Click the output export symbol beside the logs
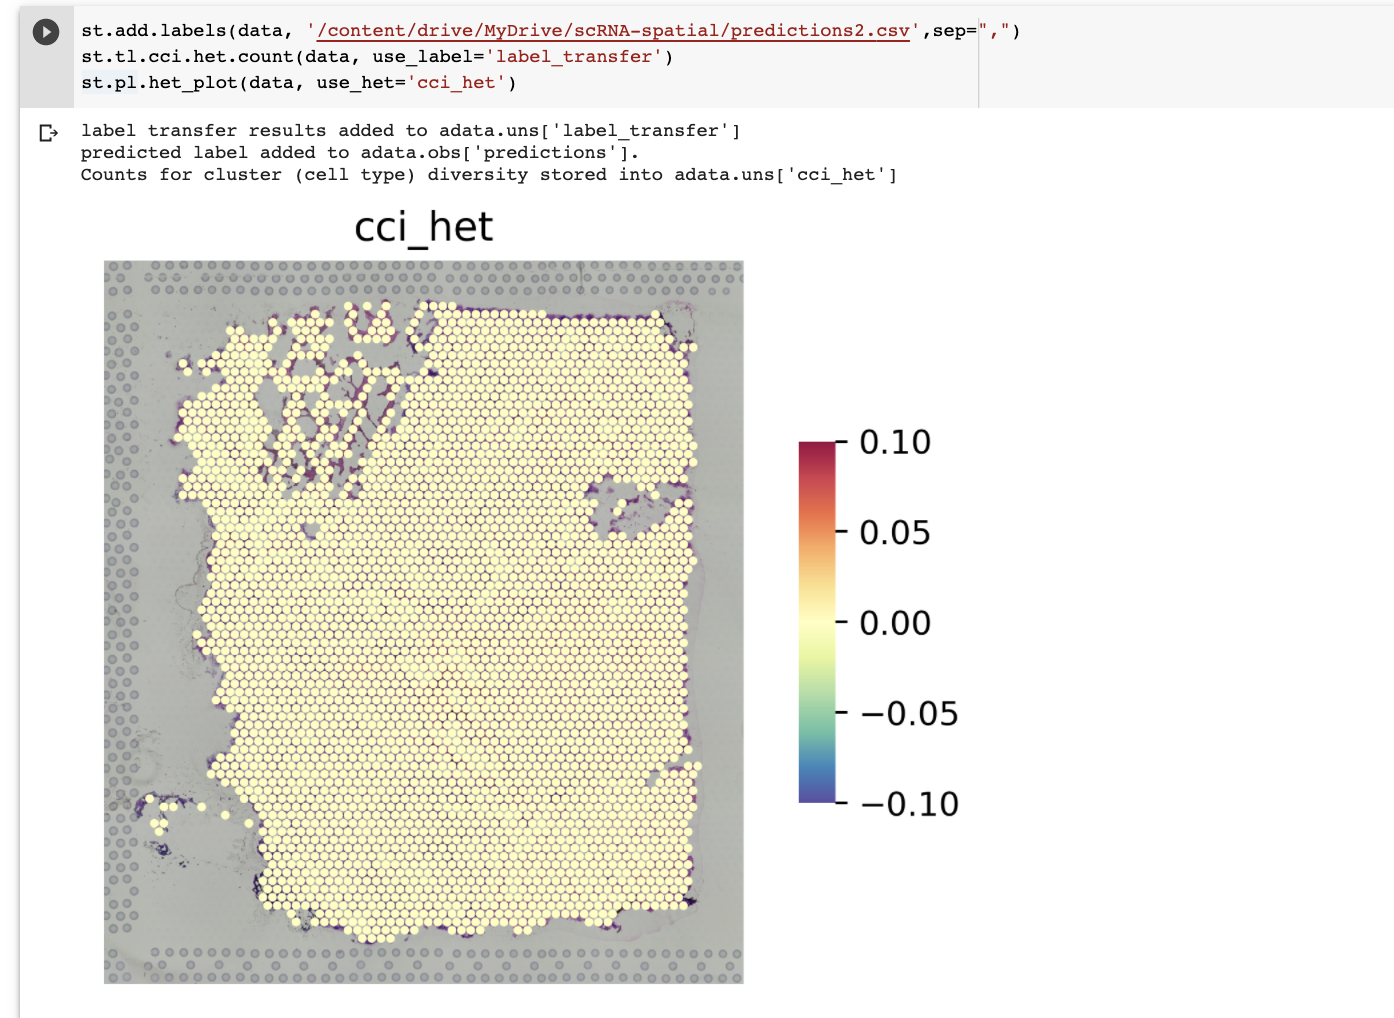Viewport: 1394px width, 1018px height. click(48, 132)
